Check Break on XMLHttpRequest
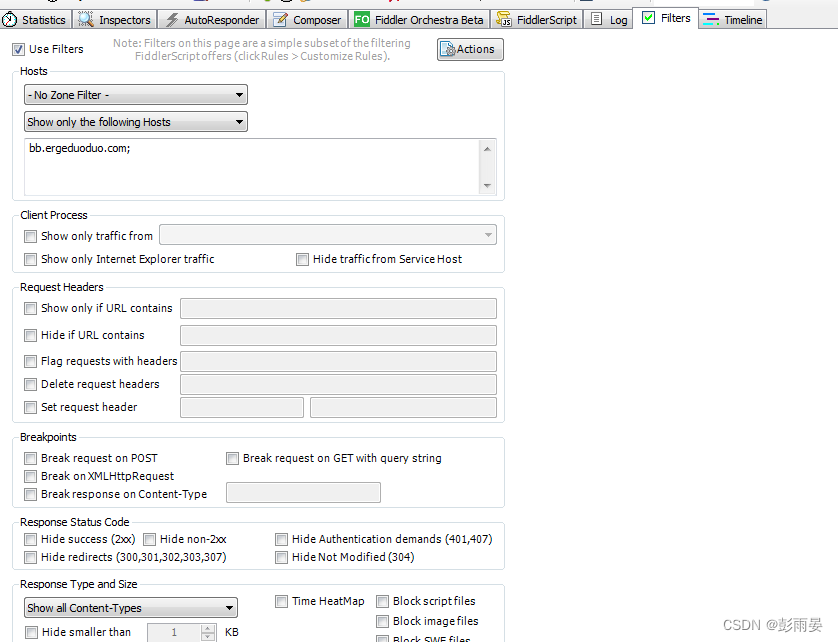 point(30,476)
